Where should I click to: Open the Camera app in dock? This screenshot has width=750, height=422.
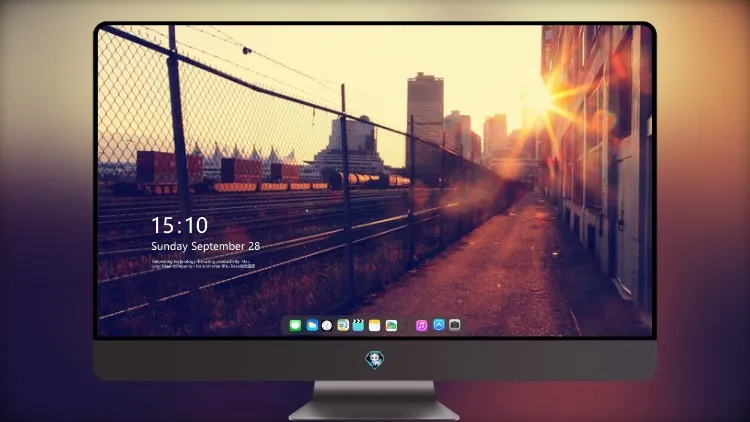click(455, 325)
